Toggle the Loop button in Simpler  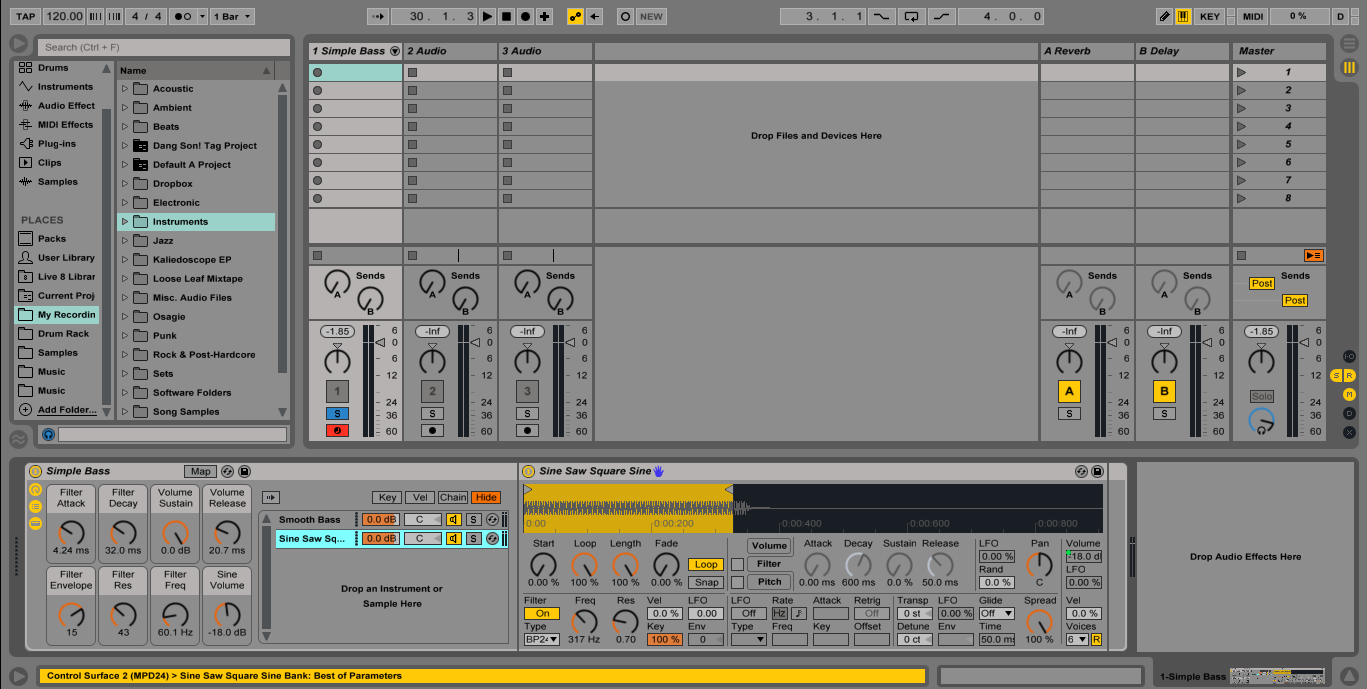tap(705, 565)
